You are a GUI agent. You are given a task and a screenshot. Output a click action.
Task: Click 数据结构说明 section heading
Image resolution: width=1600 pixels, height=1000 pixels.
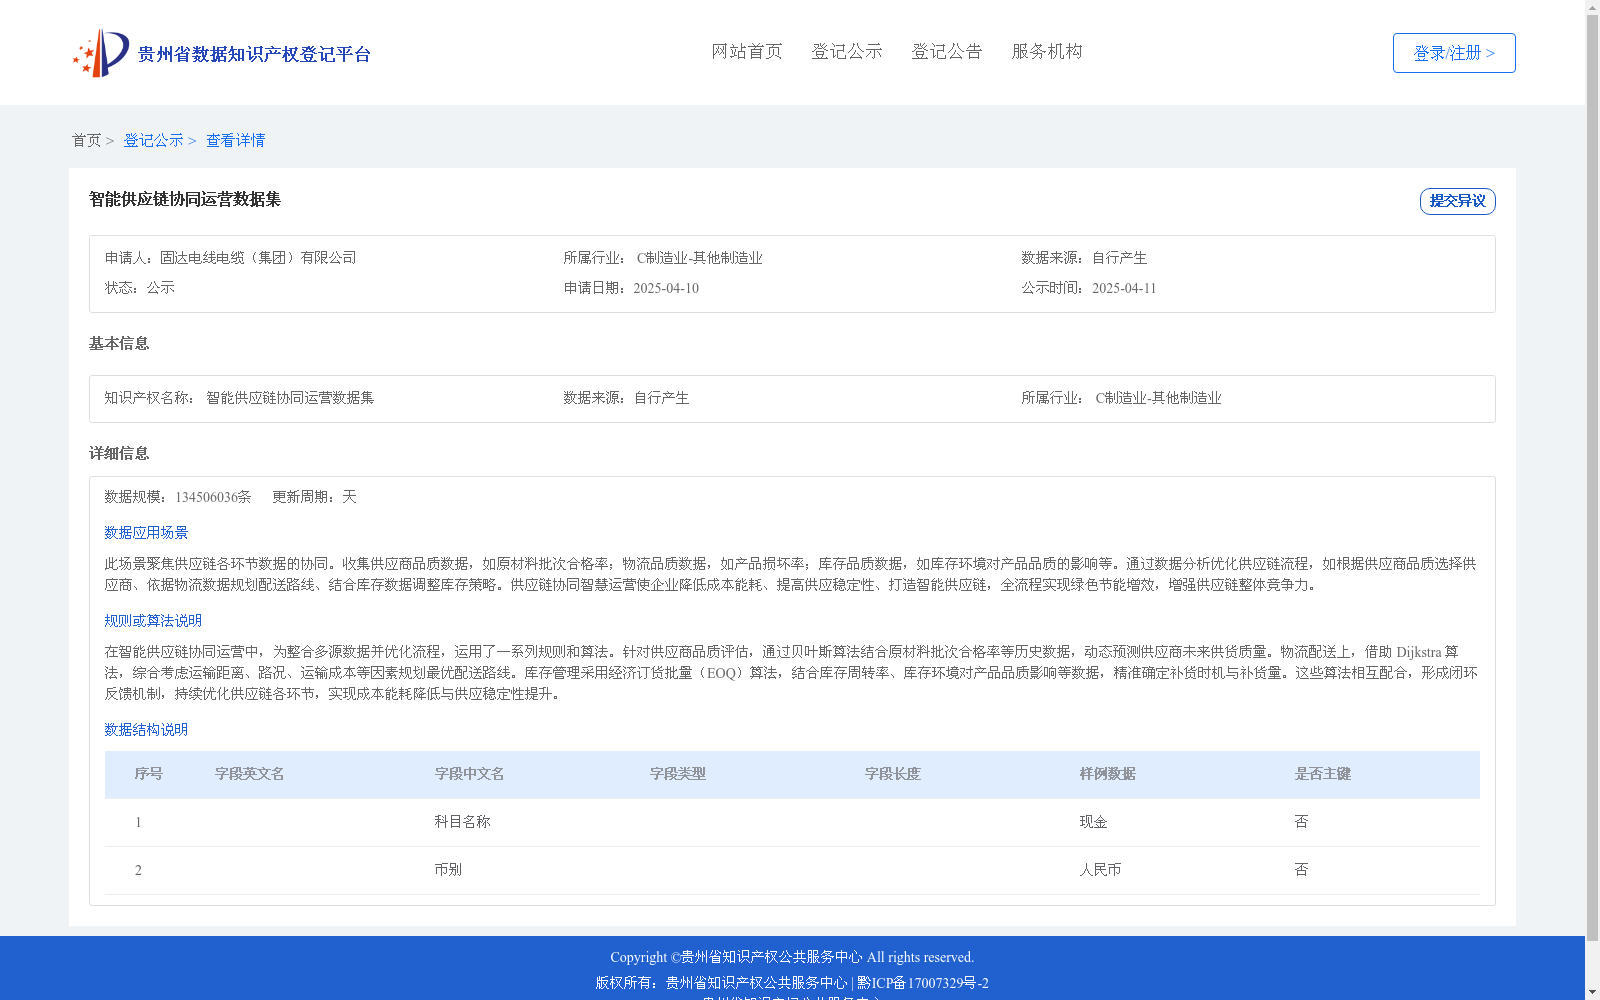click(x=146, y=730)
